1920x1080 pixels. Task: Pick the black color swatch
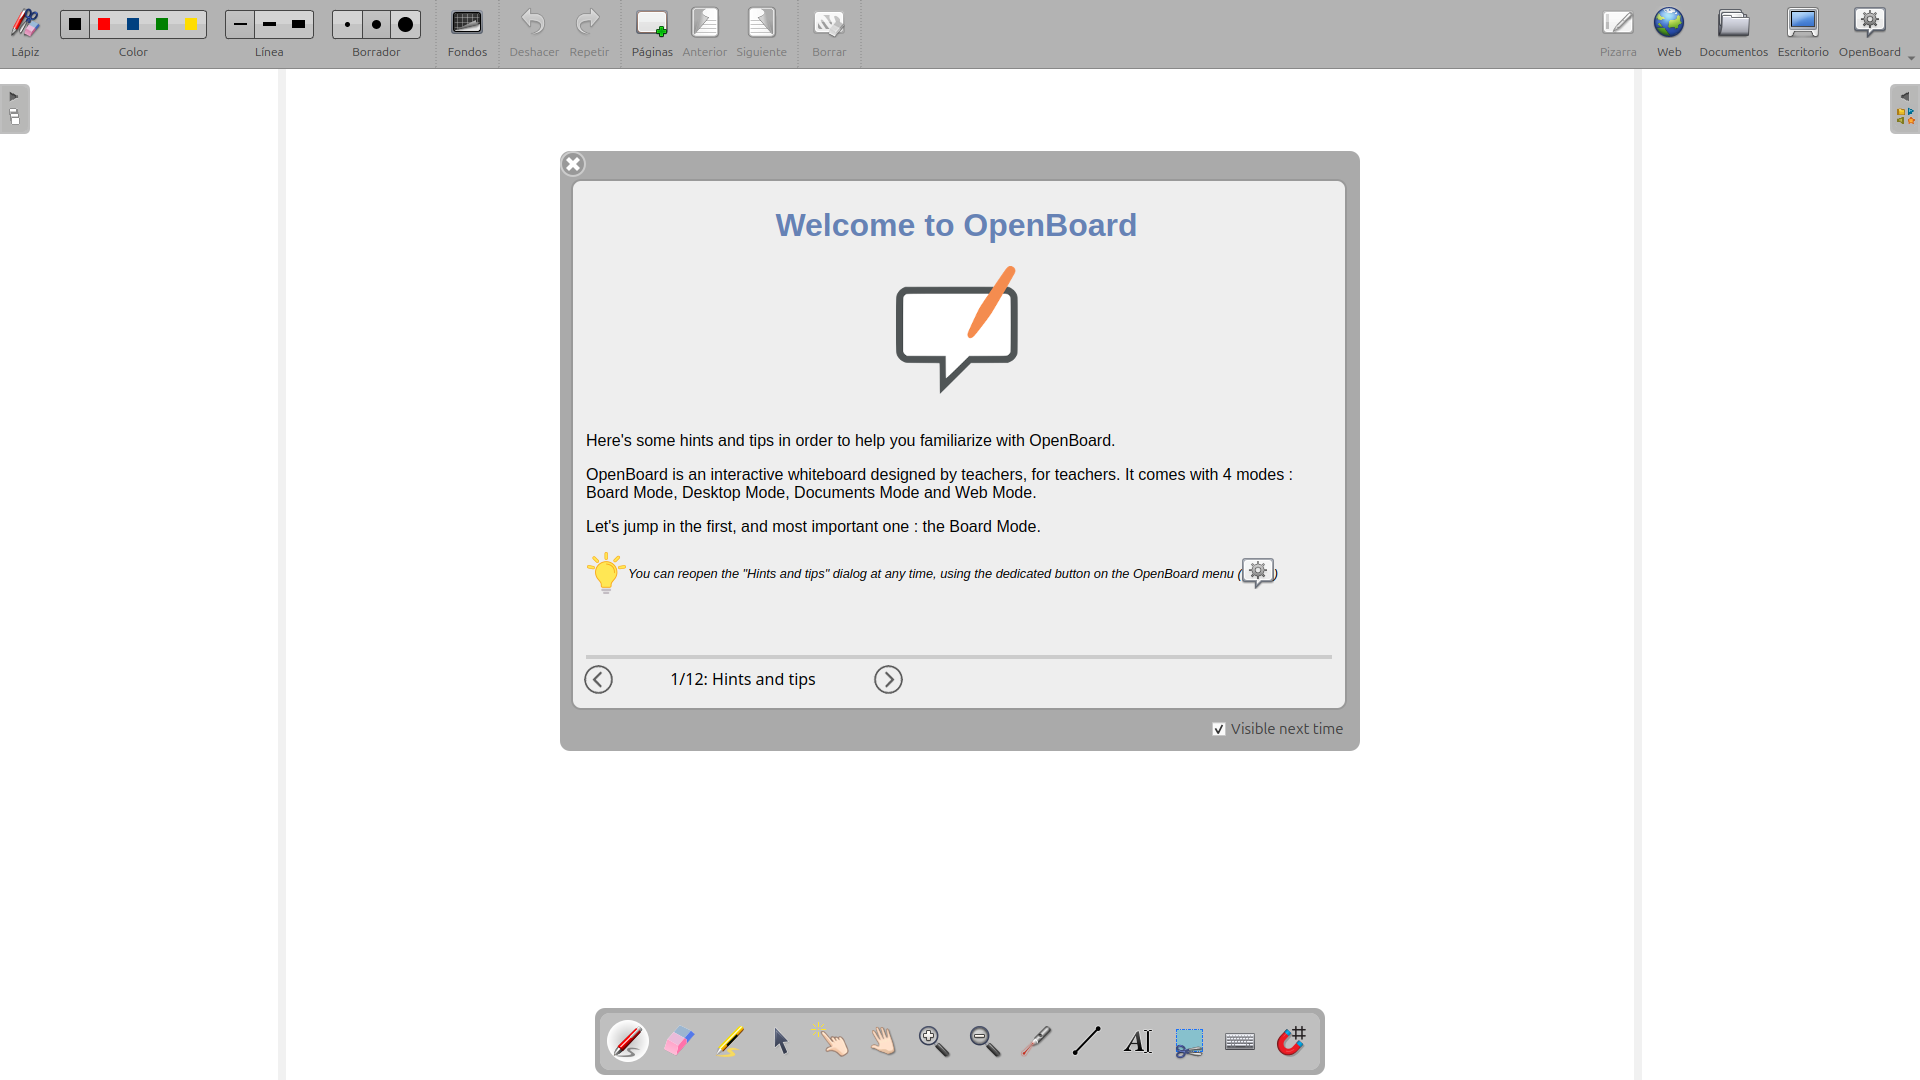75,24
